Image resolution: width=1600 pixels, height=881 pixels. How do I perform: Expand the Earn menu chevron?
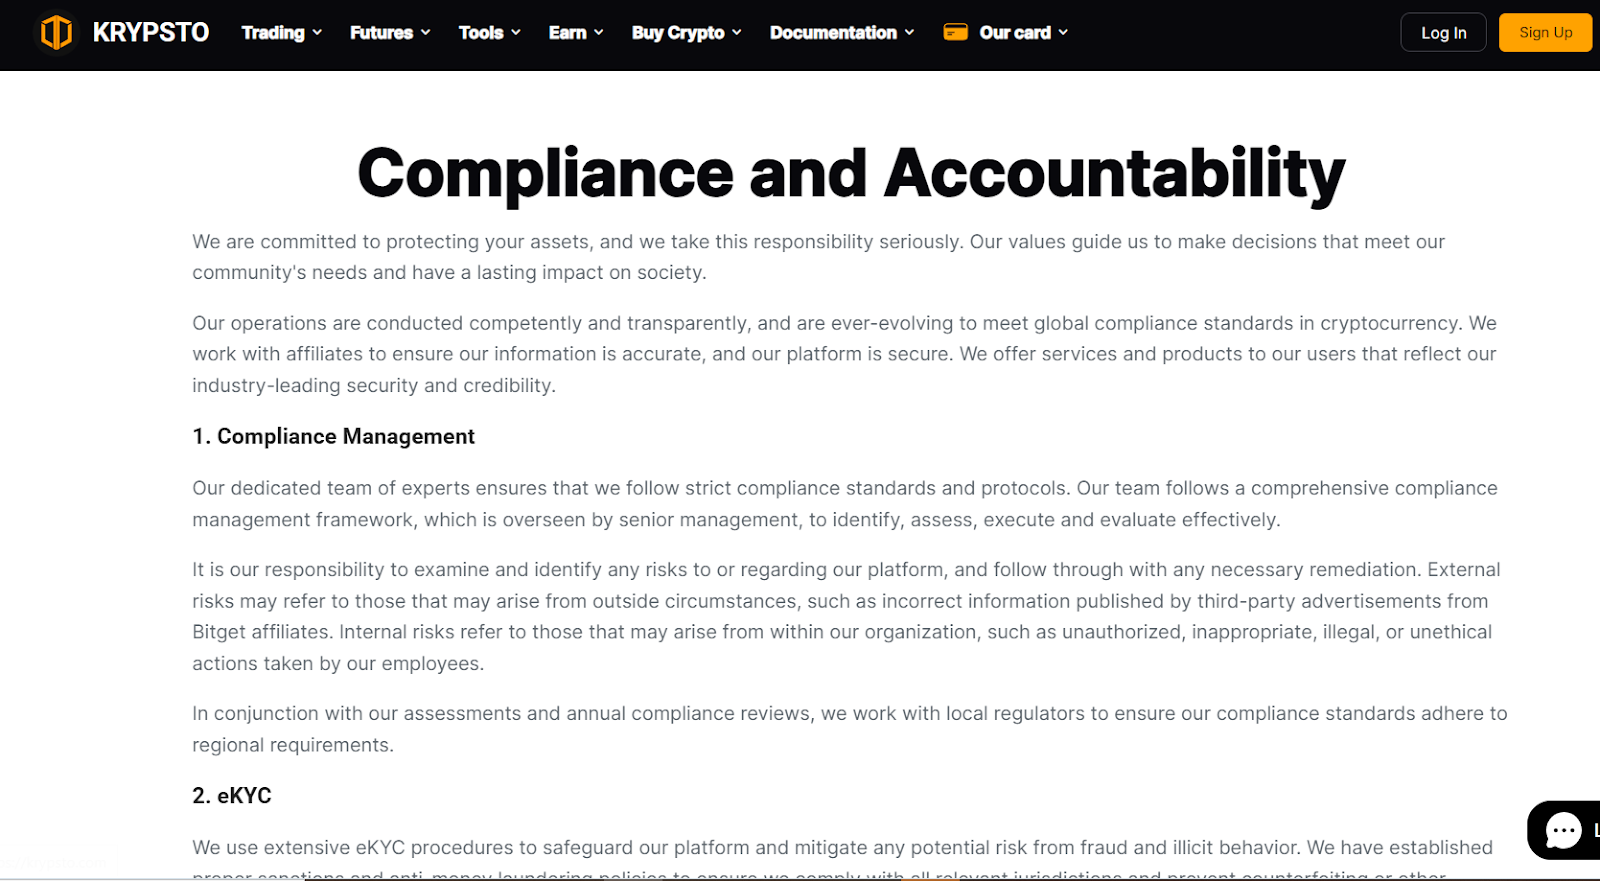coord(599,33)
